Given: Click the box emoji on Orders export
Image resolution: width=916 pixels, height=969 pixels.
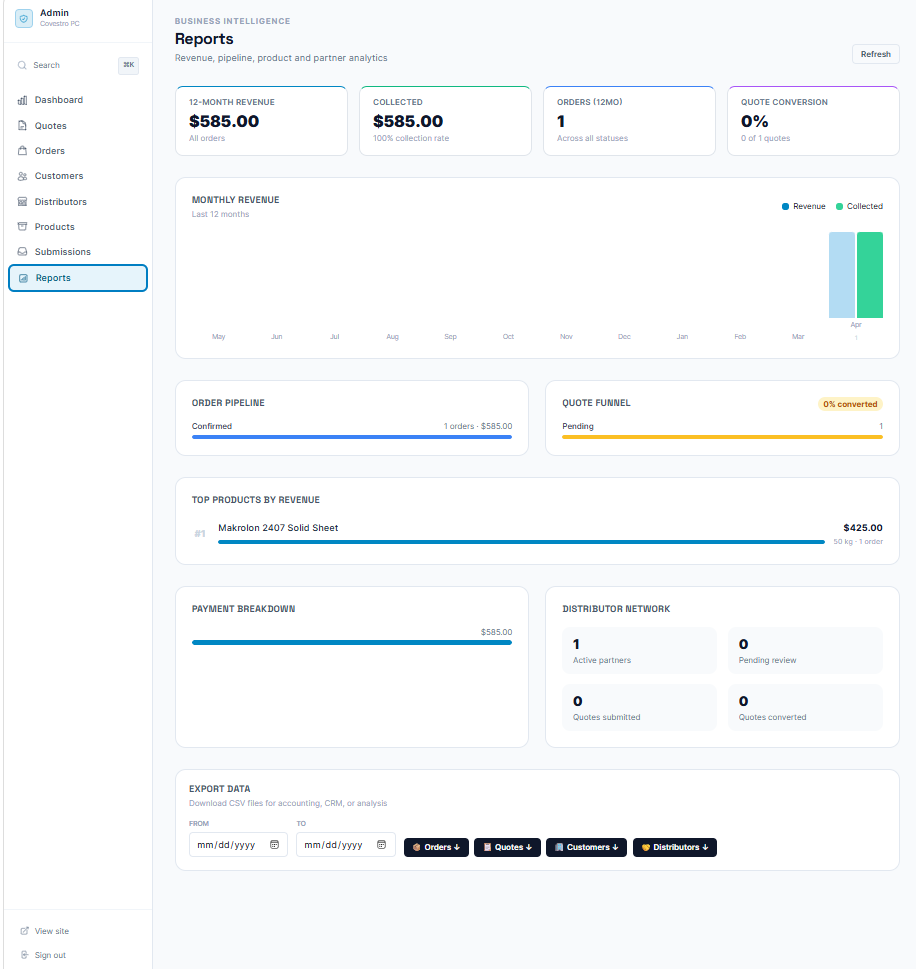Looking at the screenshot, I should [x=417, y=847].
